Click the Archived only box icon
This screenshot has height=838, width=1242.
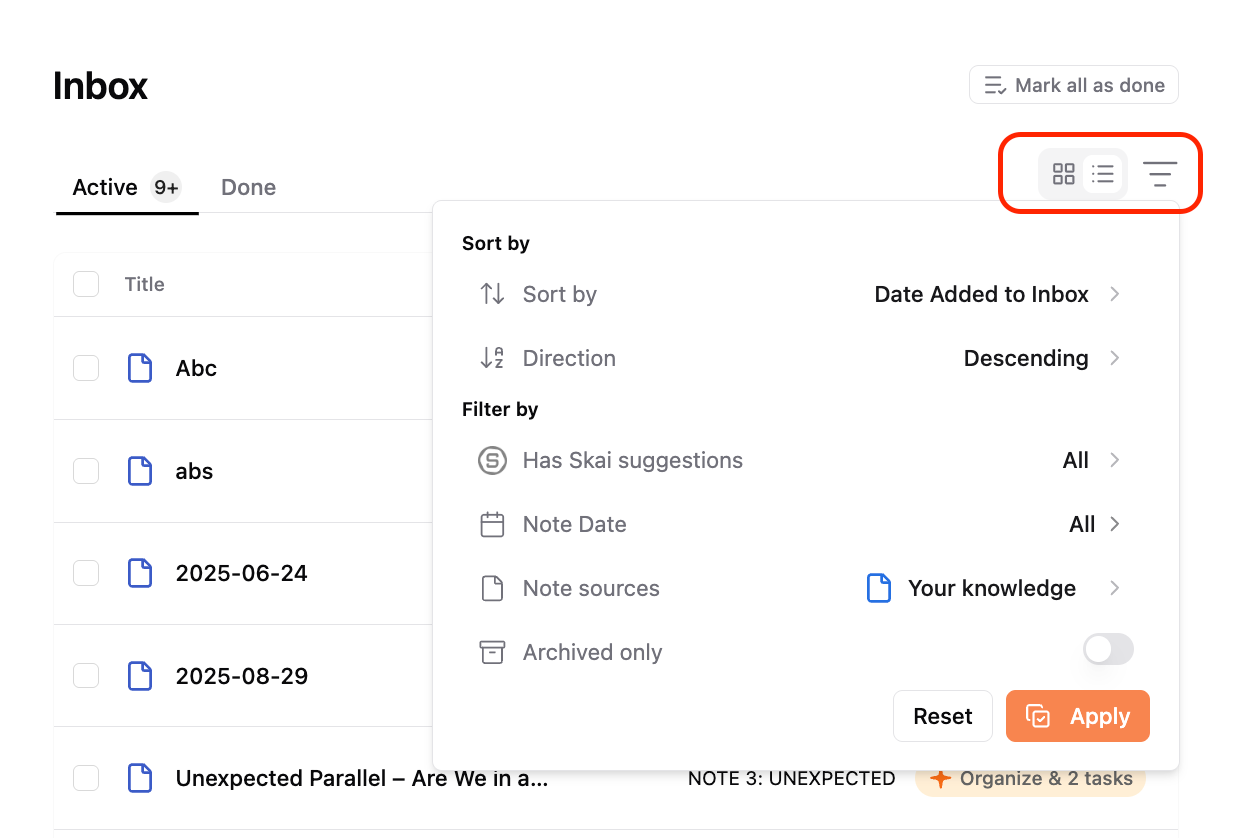pyautogui.click(x=492, y=653)
